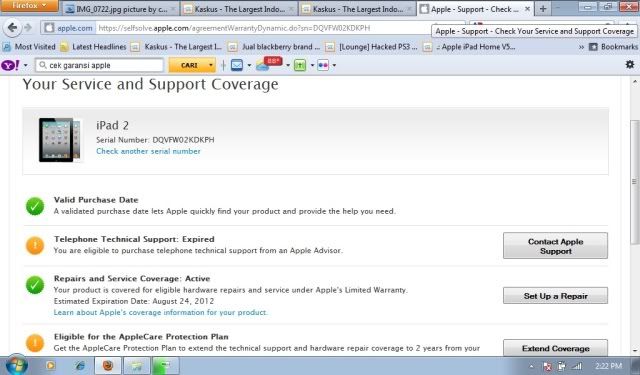Viewport: 640px width, 375px height.
Task: Follow the Check another serial number link
Action: 148,151
